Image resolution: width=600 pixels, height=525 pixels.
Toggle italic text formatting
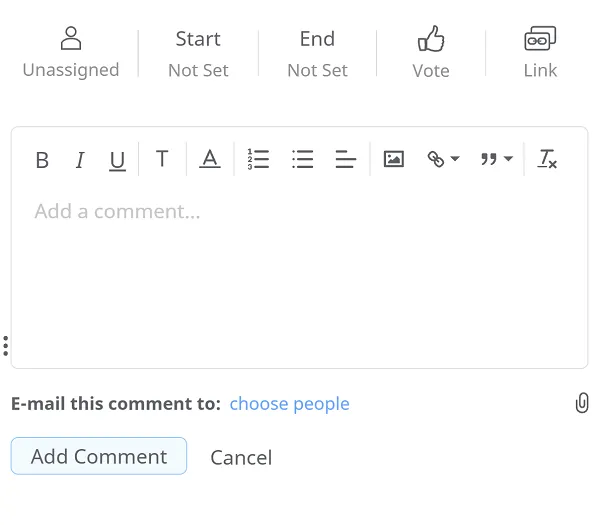80,160
